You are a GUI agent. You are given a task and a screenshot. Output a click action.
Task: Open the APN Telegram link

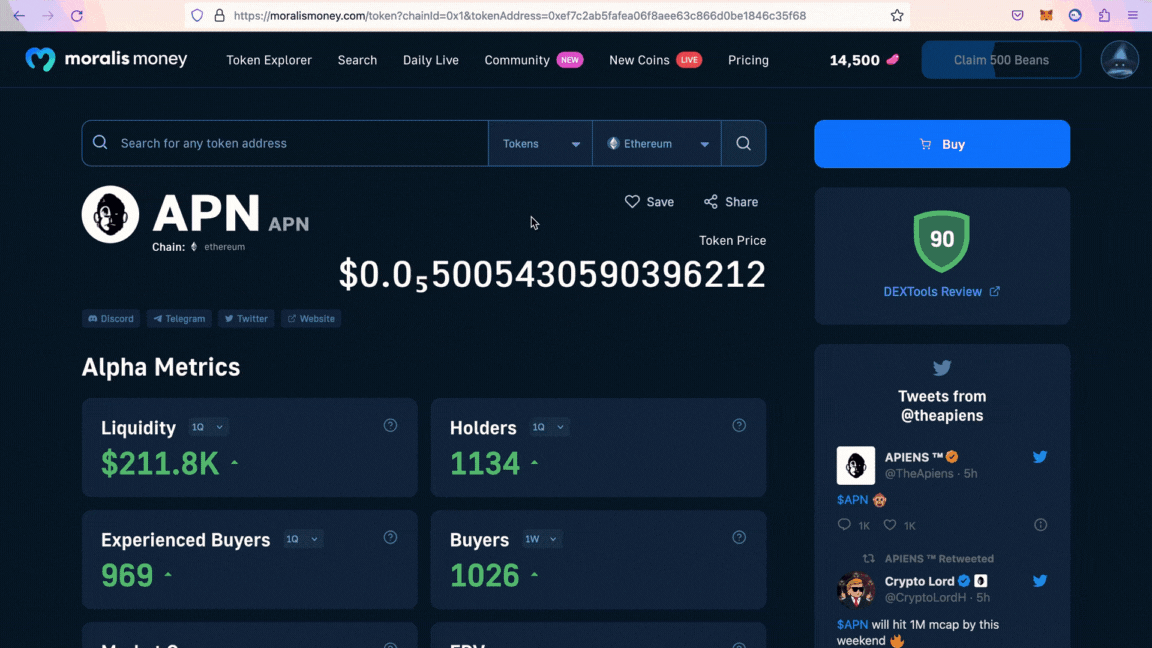click(179, 319)
